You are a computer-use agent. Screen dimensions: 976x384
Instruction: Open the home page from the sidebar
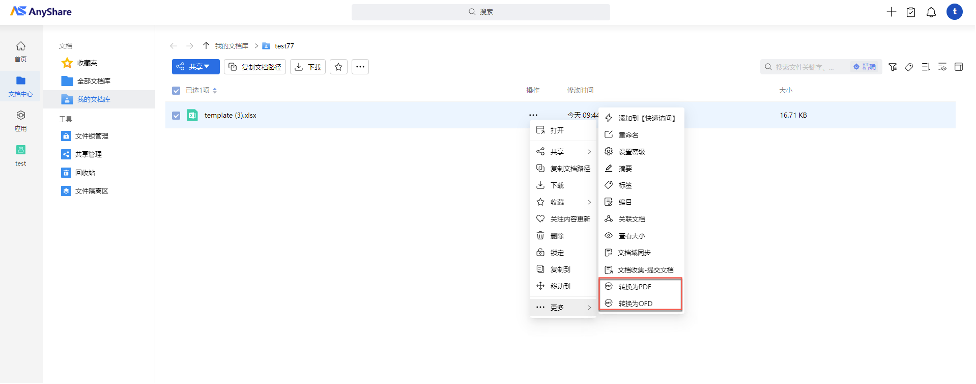(x=21, y=51)
